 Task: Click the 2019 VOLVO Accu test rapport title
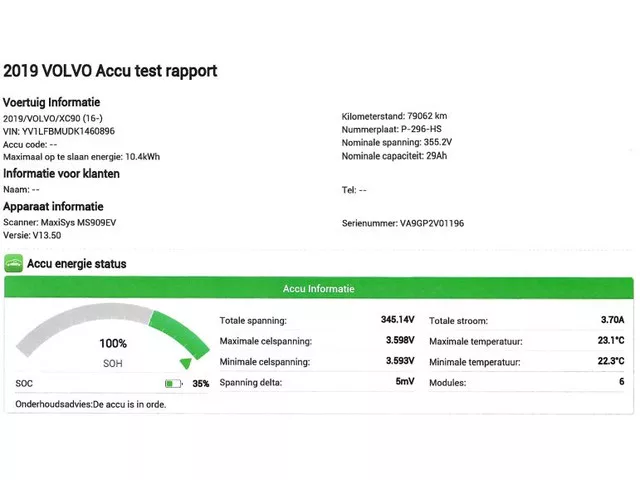(x=110, y=71)
